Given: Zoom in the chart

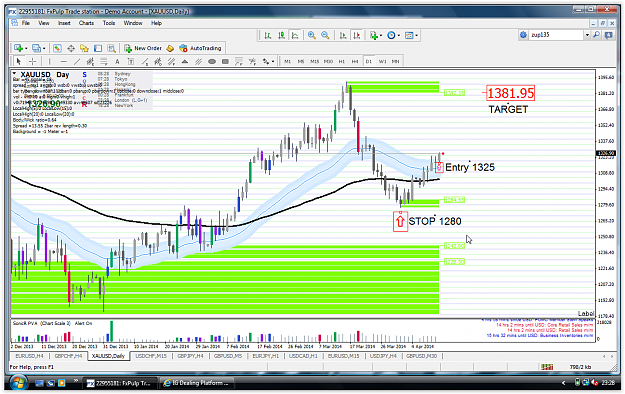Looking at the screenshot, I should pos(312,35).
